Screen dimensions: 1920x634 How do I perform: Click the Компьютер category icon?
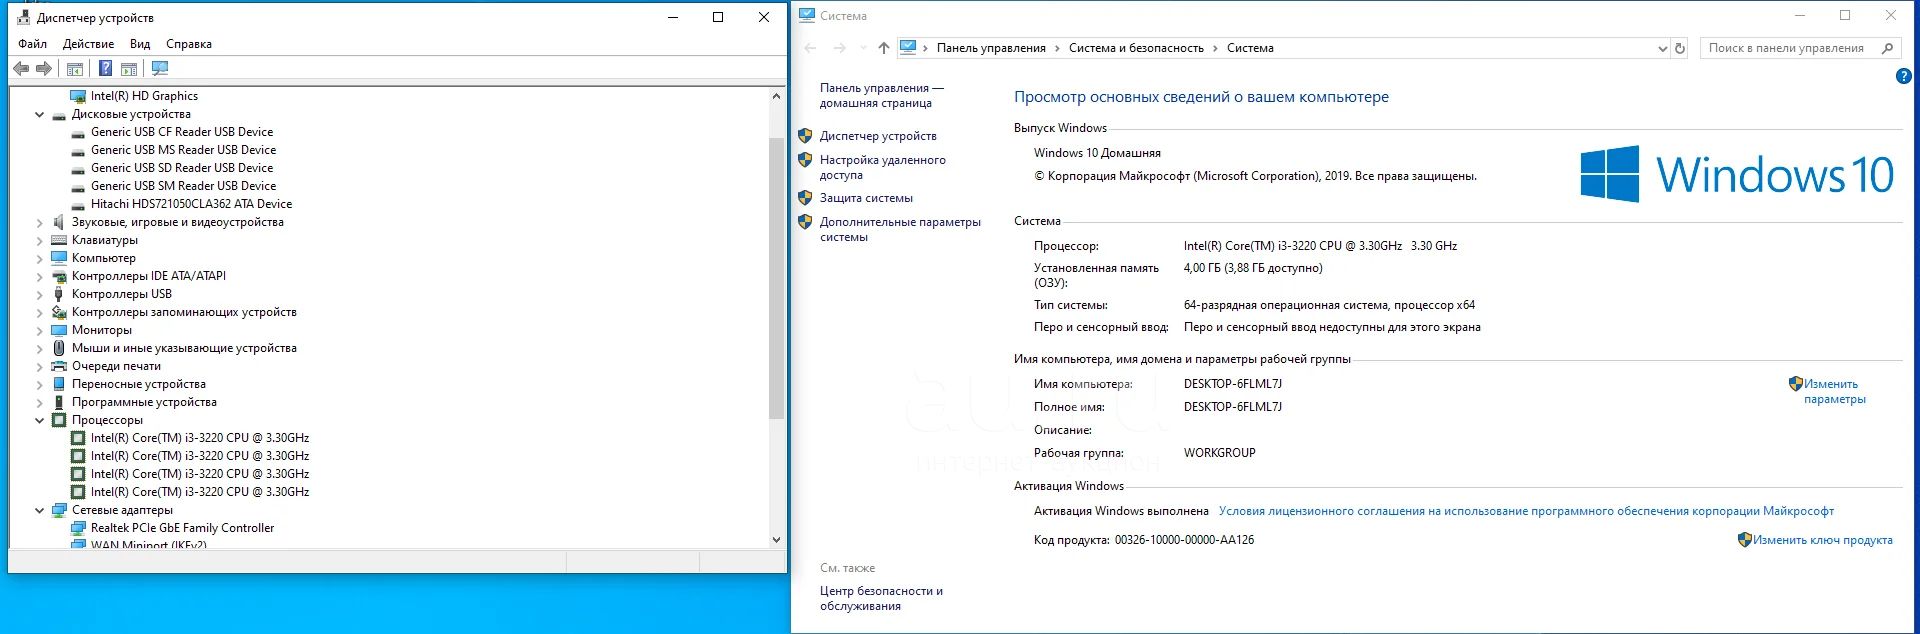point(59,258)
